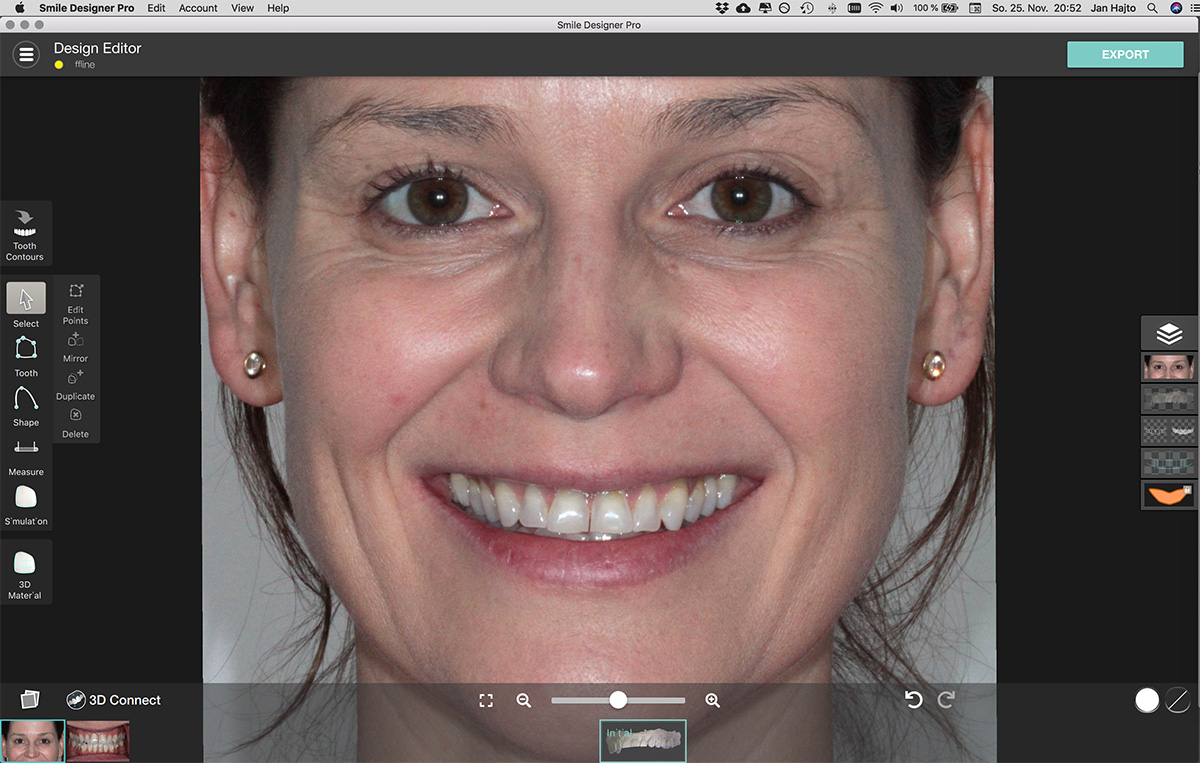Select the smile guide lines layer thumbnail
The image size is (1200, 763).
(1169, 462)
